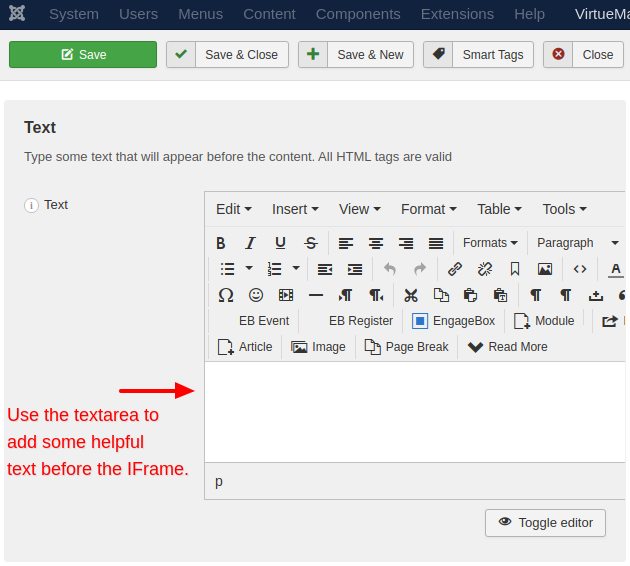Viewport: 630px width, 566px height.
Task: Click inside the empty editor text area
Action: (415, 410)
